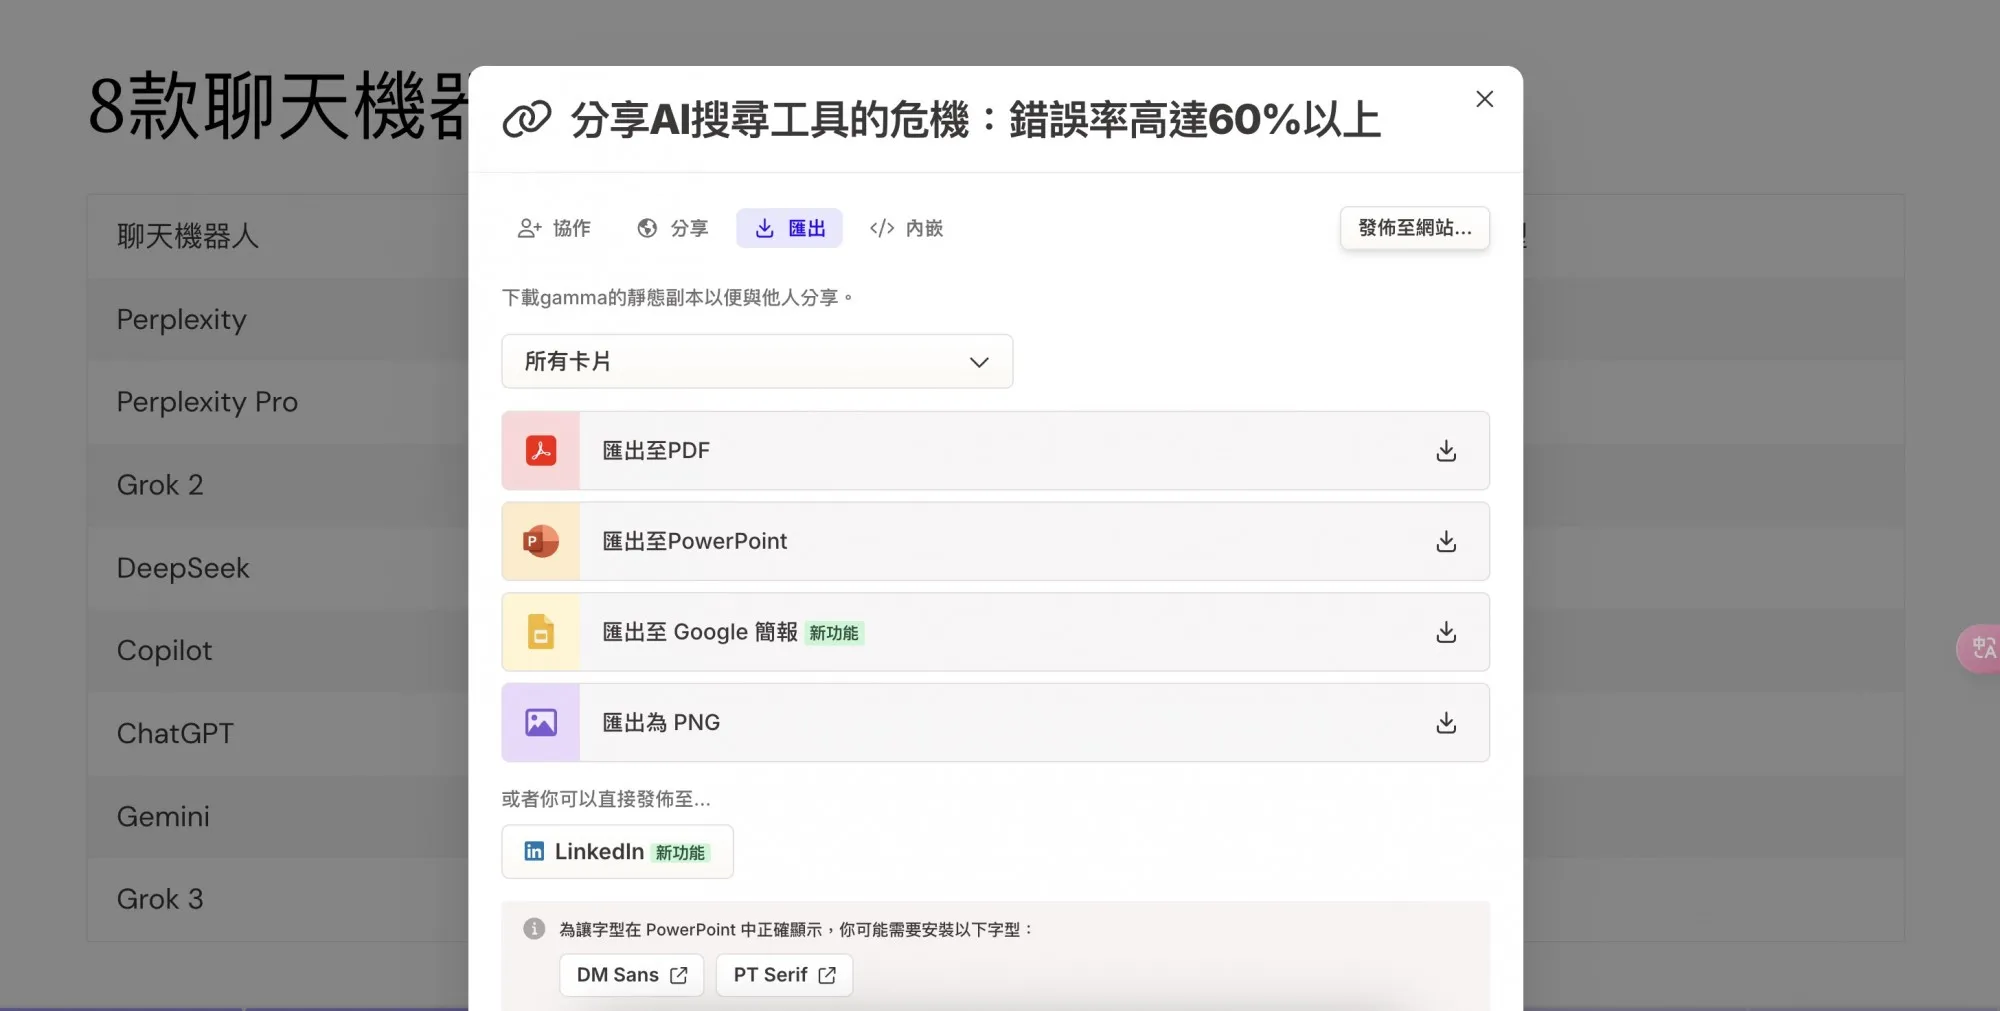Open the 內嵌 tab
Screen dimensions: 2000x1011
coord(906,228)
